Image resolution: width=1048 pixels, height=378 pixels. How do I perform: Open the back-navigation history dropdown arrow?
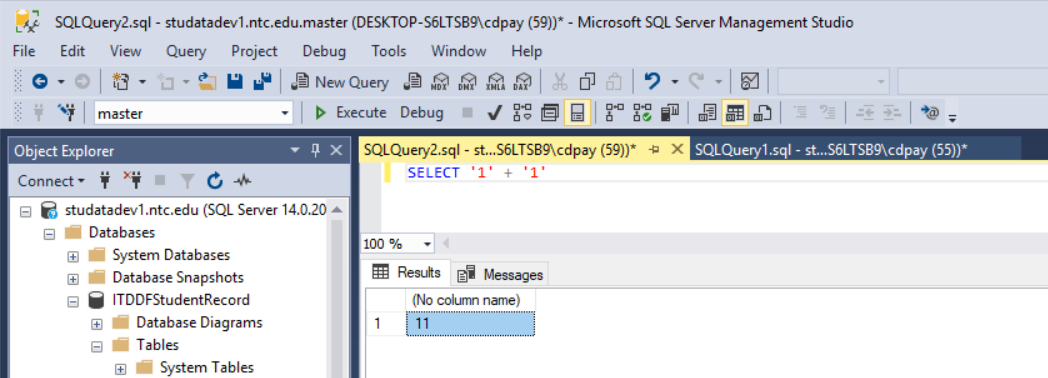61,82
